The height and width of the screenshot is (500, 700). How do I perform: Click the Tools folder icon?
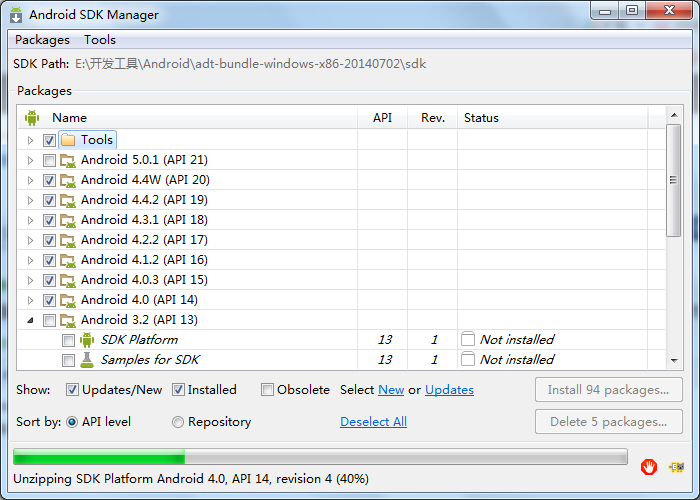(x=68, y=140)
